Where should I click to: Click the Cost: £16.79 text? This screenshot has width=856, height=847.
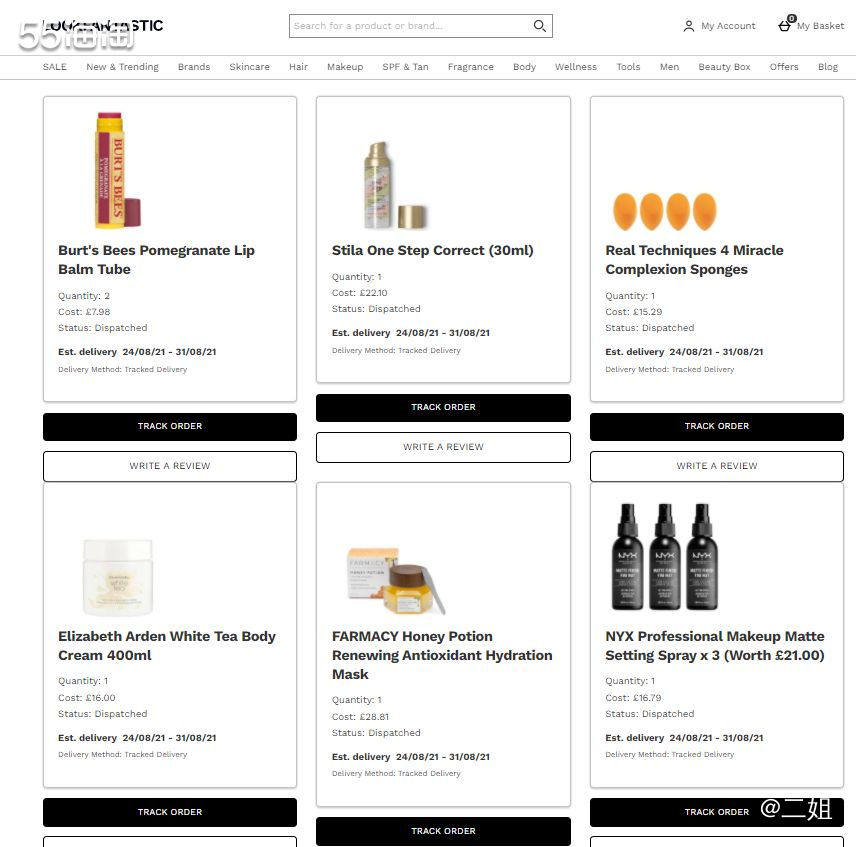pos(633,697)
